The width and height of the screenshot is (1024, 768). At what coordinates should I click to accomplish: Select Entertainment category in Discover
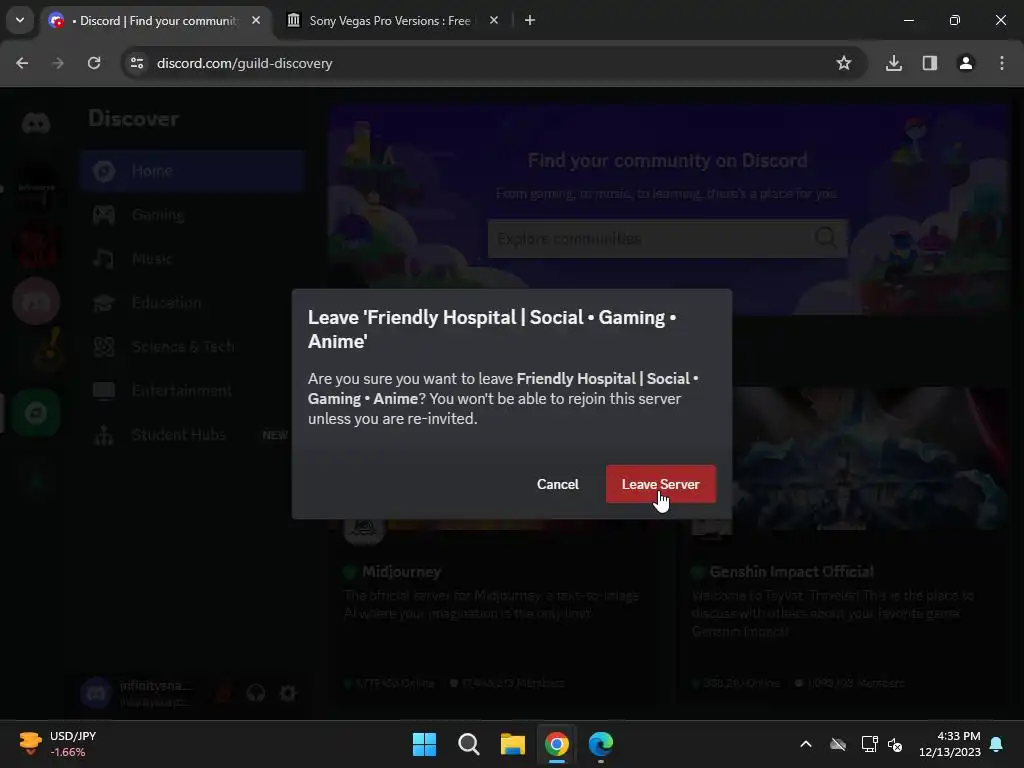click(x=193, y=391)
